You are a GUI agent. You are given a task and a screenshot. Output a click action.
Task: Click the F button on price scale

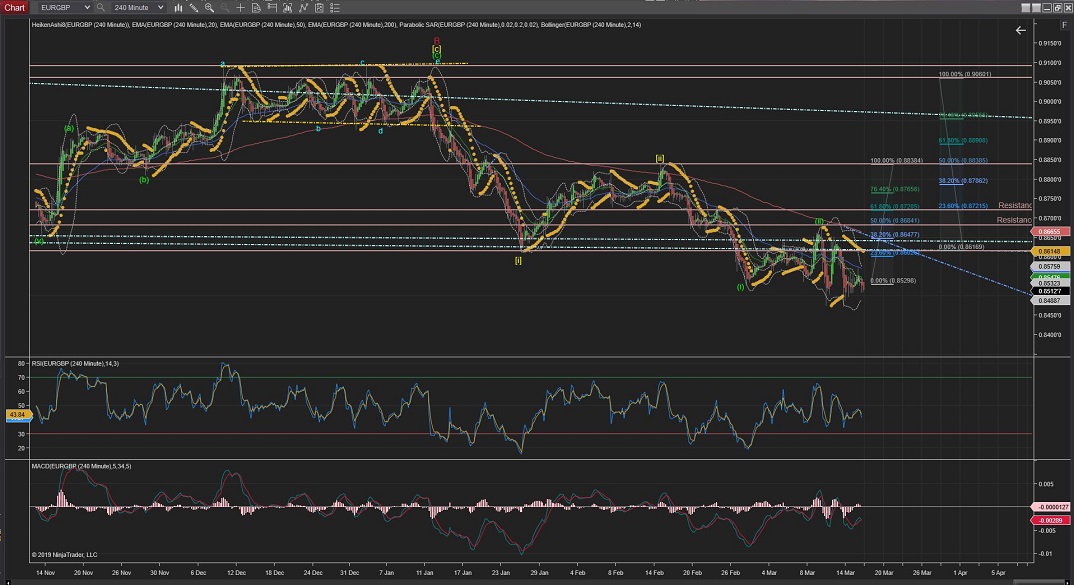[1064, 25]
